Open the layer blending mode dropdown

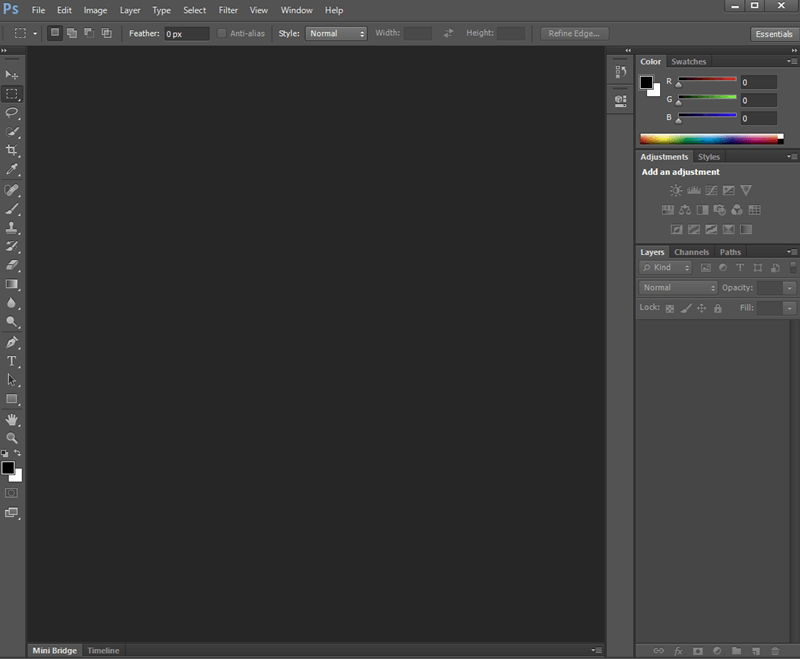(677, 288)
